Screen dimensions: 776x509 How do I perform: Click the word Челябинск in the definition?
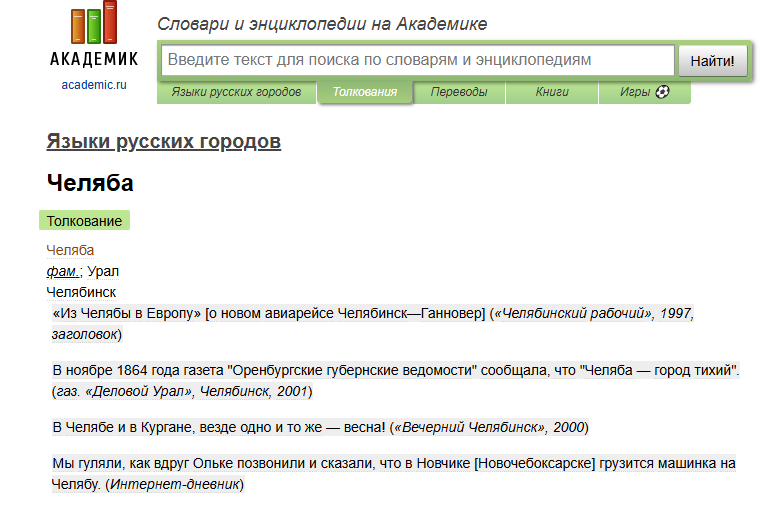(81, 292)
